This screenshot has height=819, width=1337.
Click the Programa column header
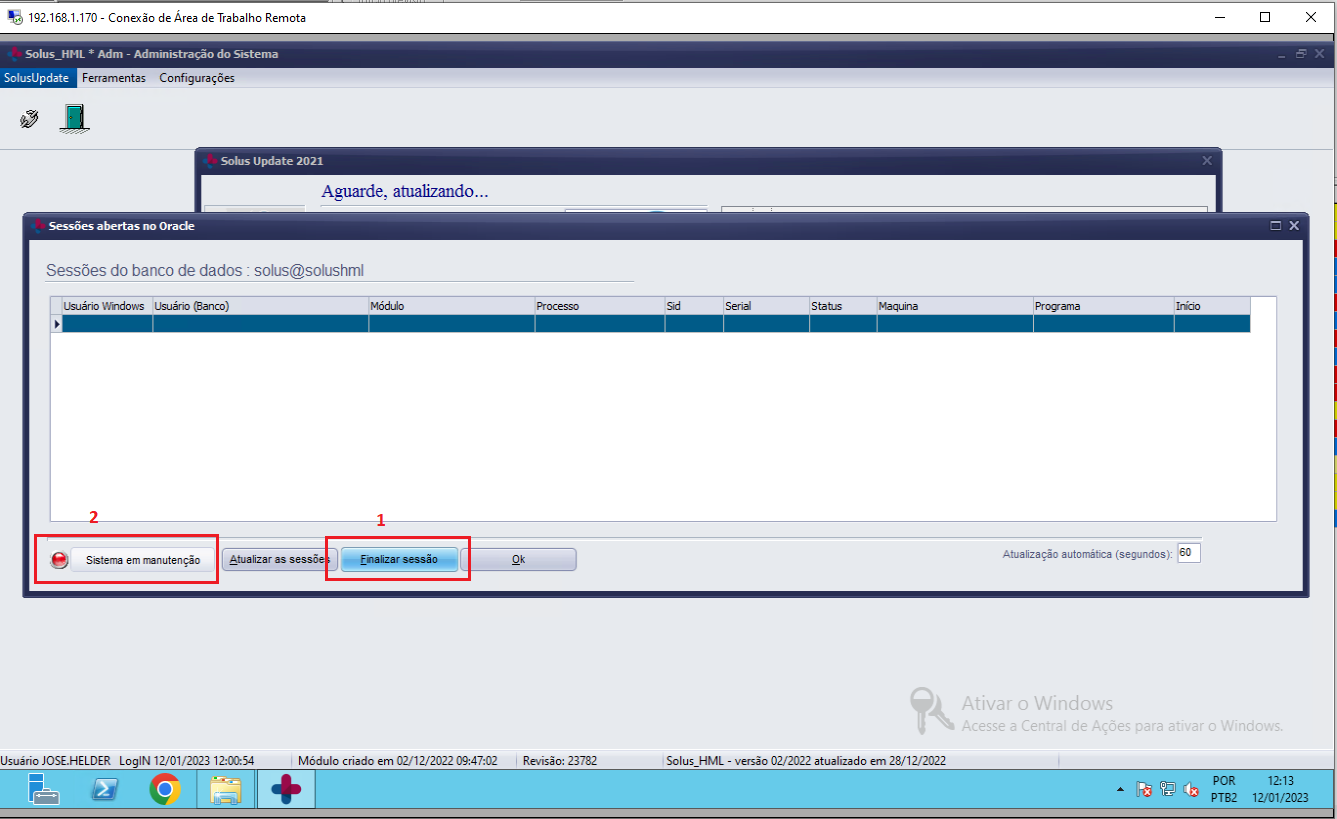[1103, 306]
